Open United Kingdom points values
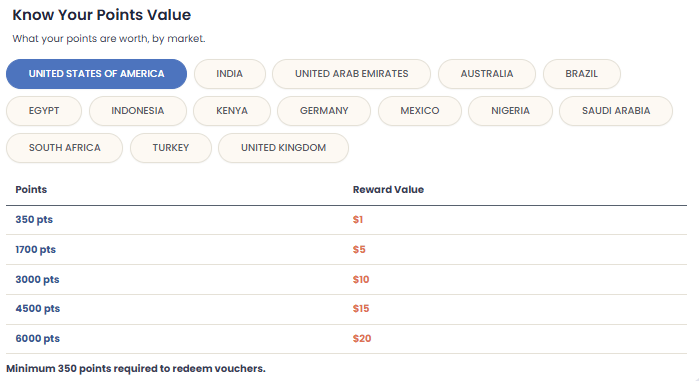The width and height of the screenshot is (699, 381). point(283,148)
